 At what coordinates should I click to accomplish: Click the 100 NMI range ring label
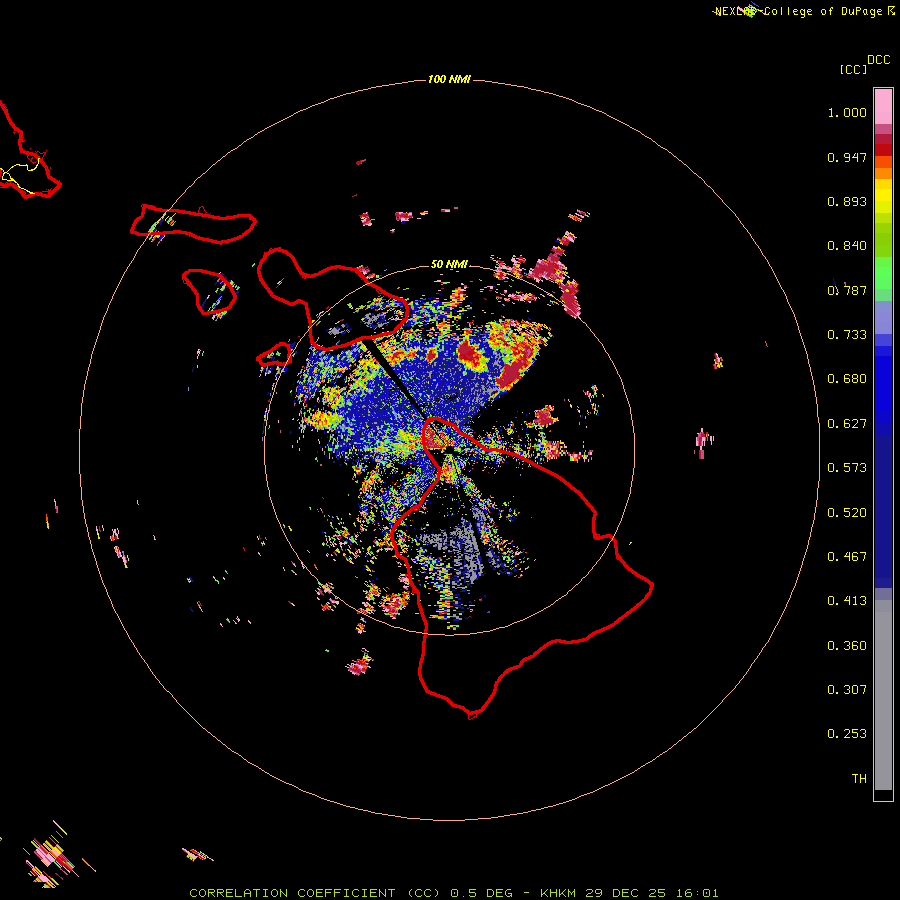click(449, 79)
